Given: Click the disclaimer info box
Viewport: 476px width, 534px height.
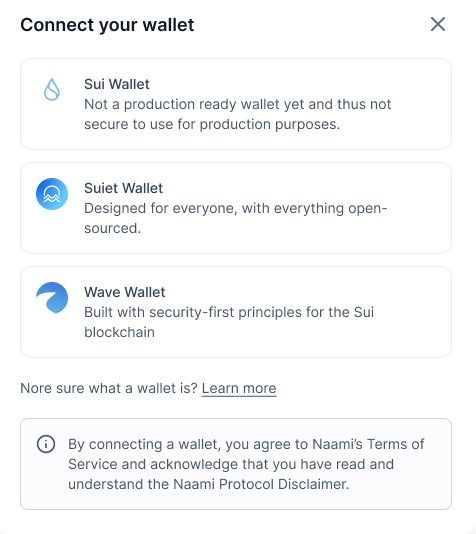Looking at the screenshot, I should coord(236,464).
